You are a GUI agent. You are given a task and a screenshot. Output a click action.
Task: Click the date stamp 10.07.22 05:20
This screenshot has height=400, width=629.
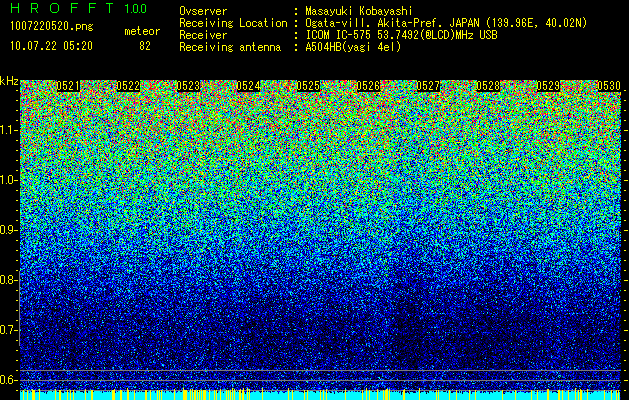(x=51, y=46)
